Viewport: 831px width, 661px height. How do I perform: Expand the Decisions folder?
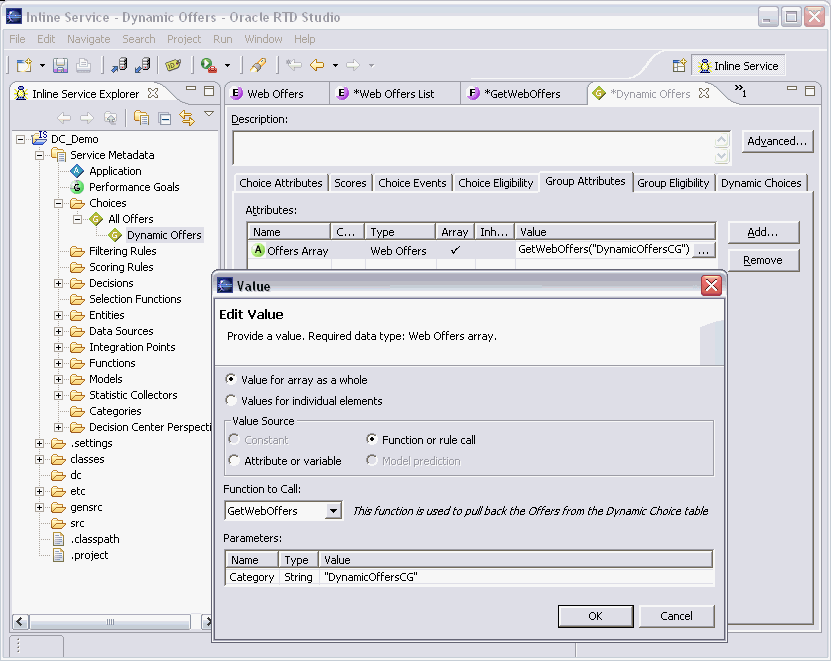coord(58,284)
